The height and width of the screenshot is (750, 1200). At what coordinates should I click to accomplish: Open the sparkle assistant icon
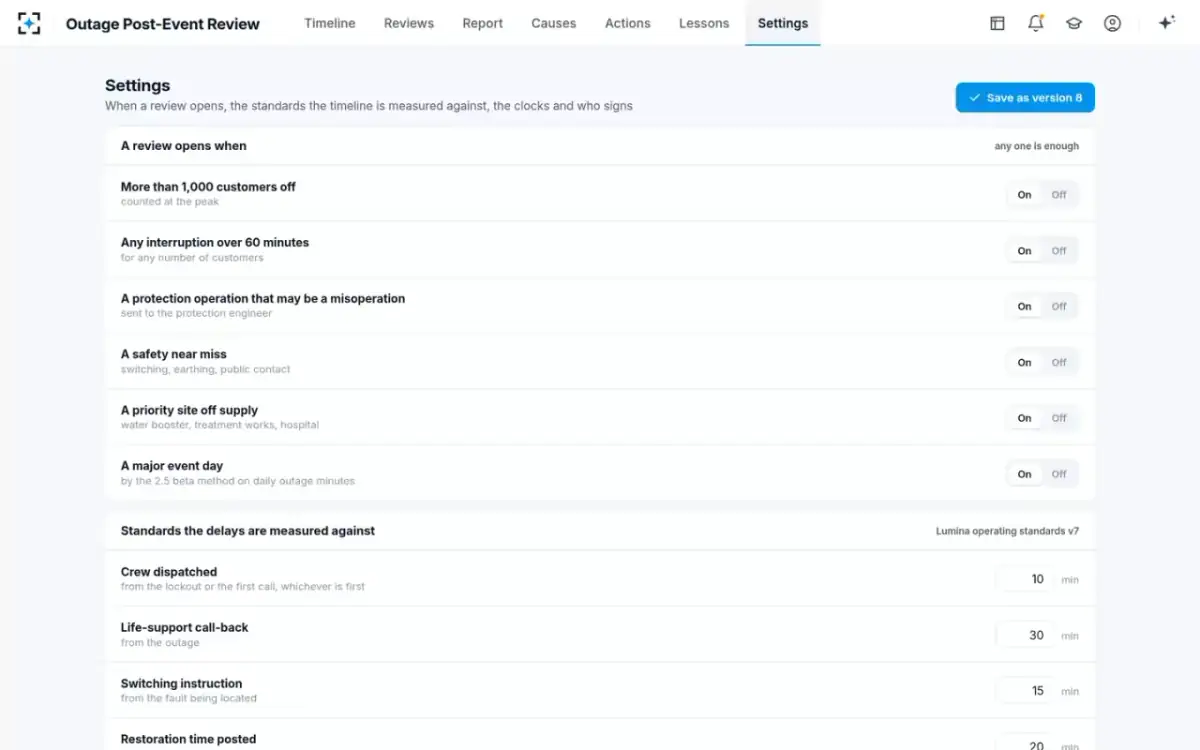pyautogui.click(x=1166, y=23)
